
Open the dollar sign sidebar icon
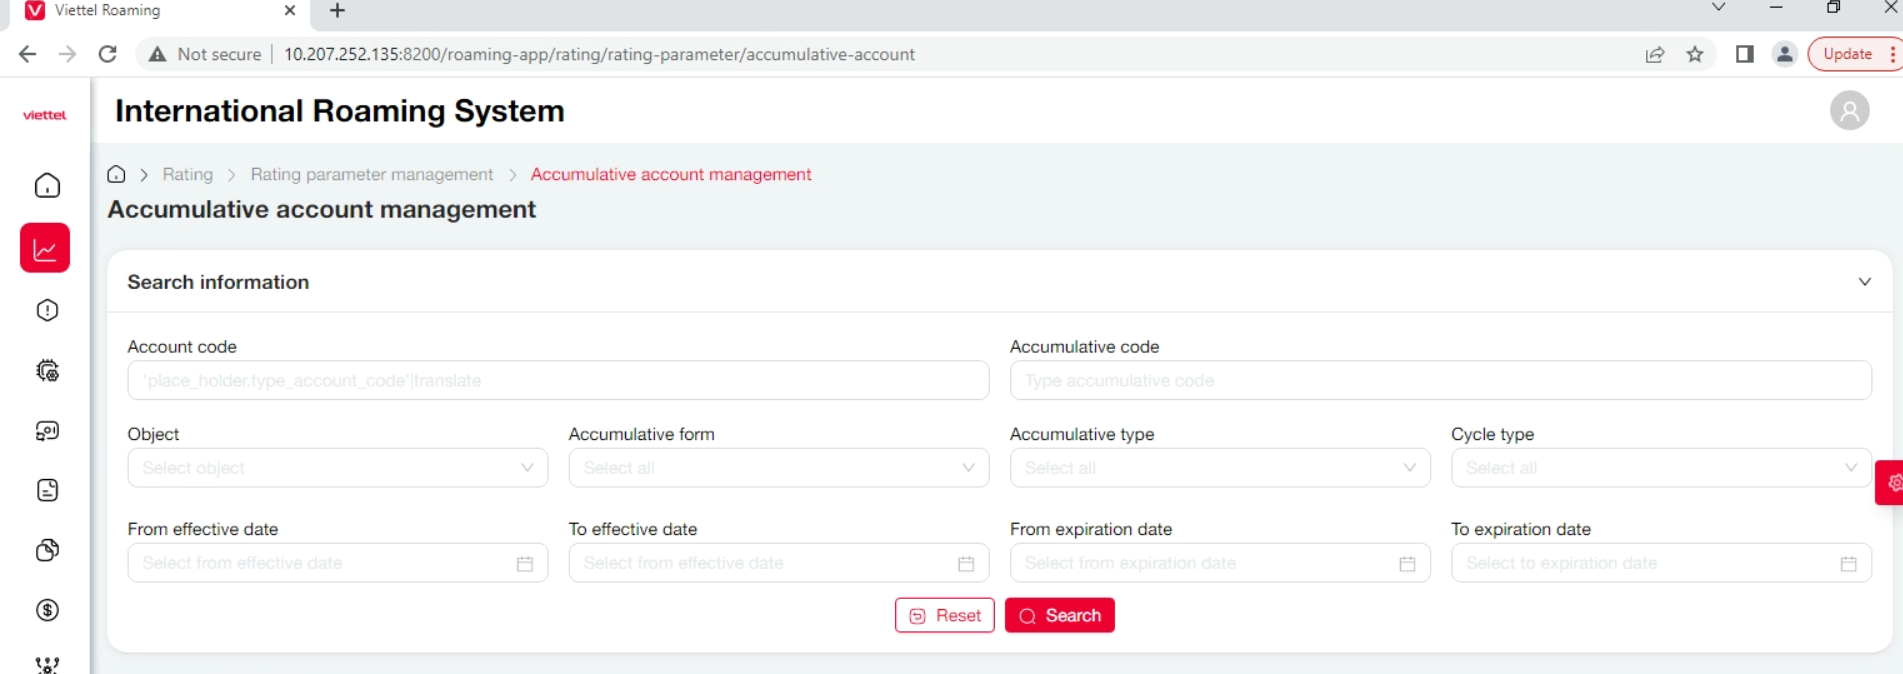[x=47, y=610]
